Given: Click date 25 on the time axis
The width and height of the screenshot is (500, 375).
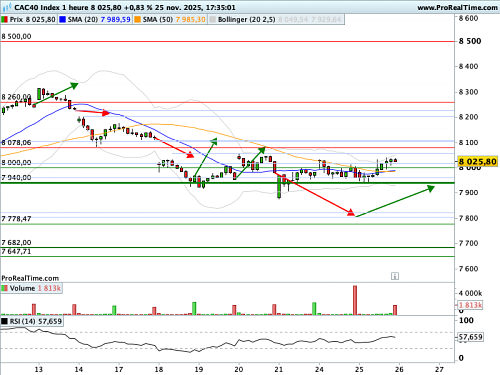Looking at the screenshot, I should click(x=359, y=369).
